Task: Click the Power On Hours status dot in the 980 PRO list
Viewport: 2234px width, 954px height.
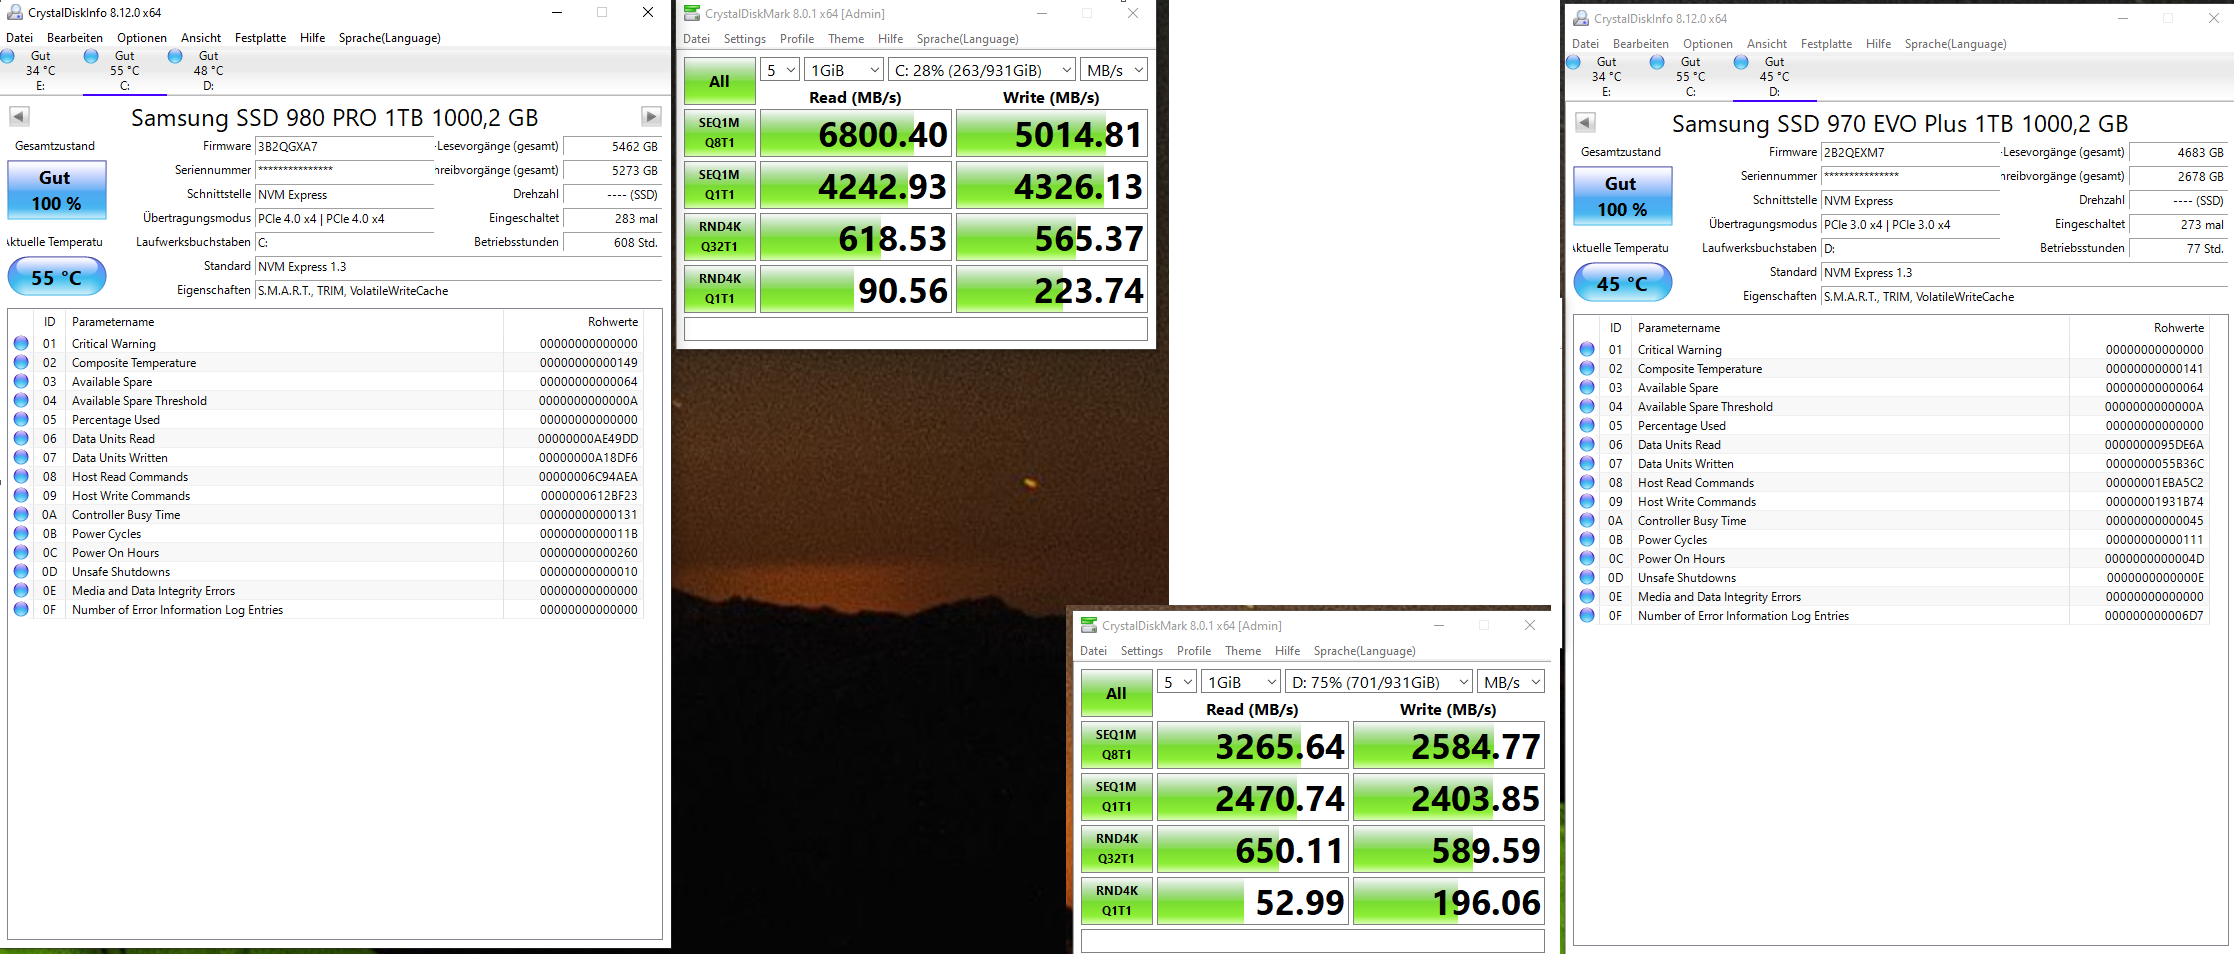Action: click(21, 552)
